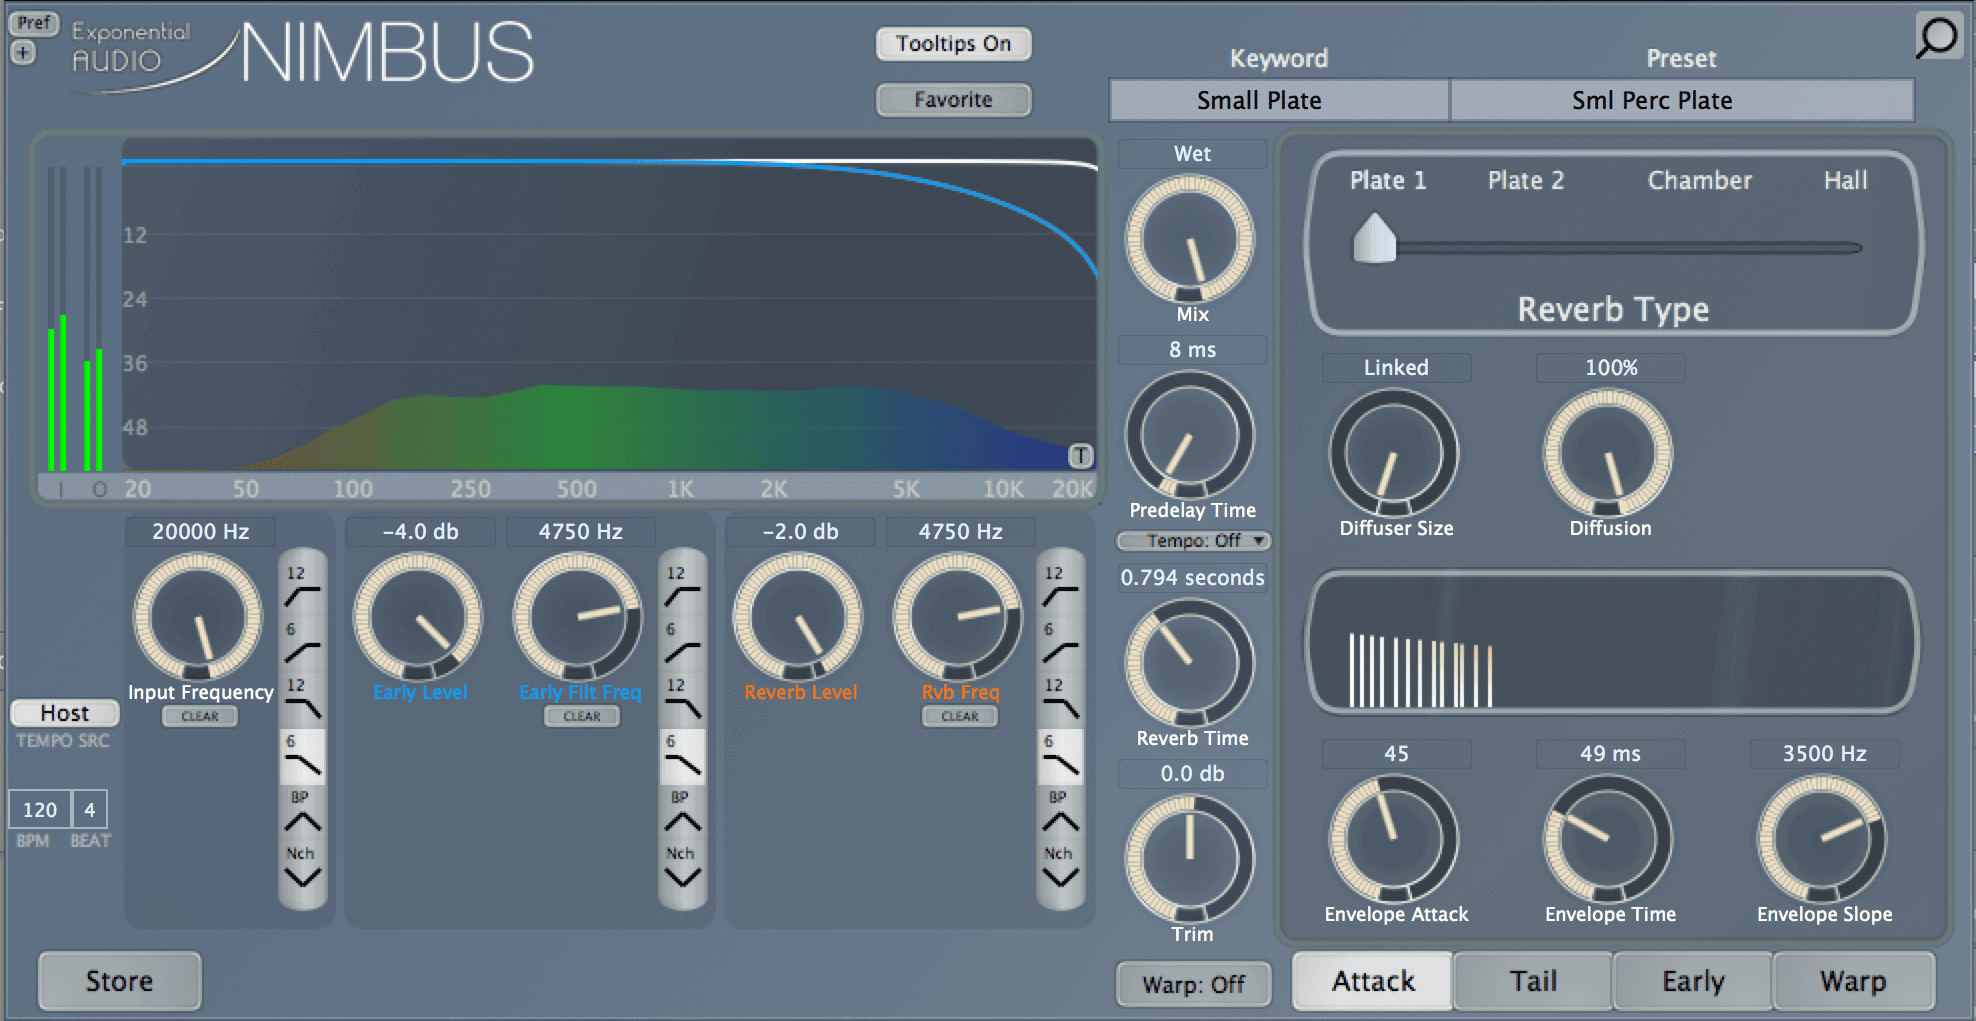
Task: Switch to the Tail tab
Action: tap(1533, 982)
